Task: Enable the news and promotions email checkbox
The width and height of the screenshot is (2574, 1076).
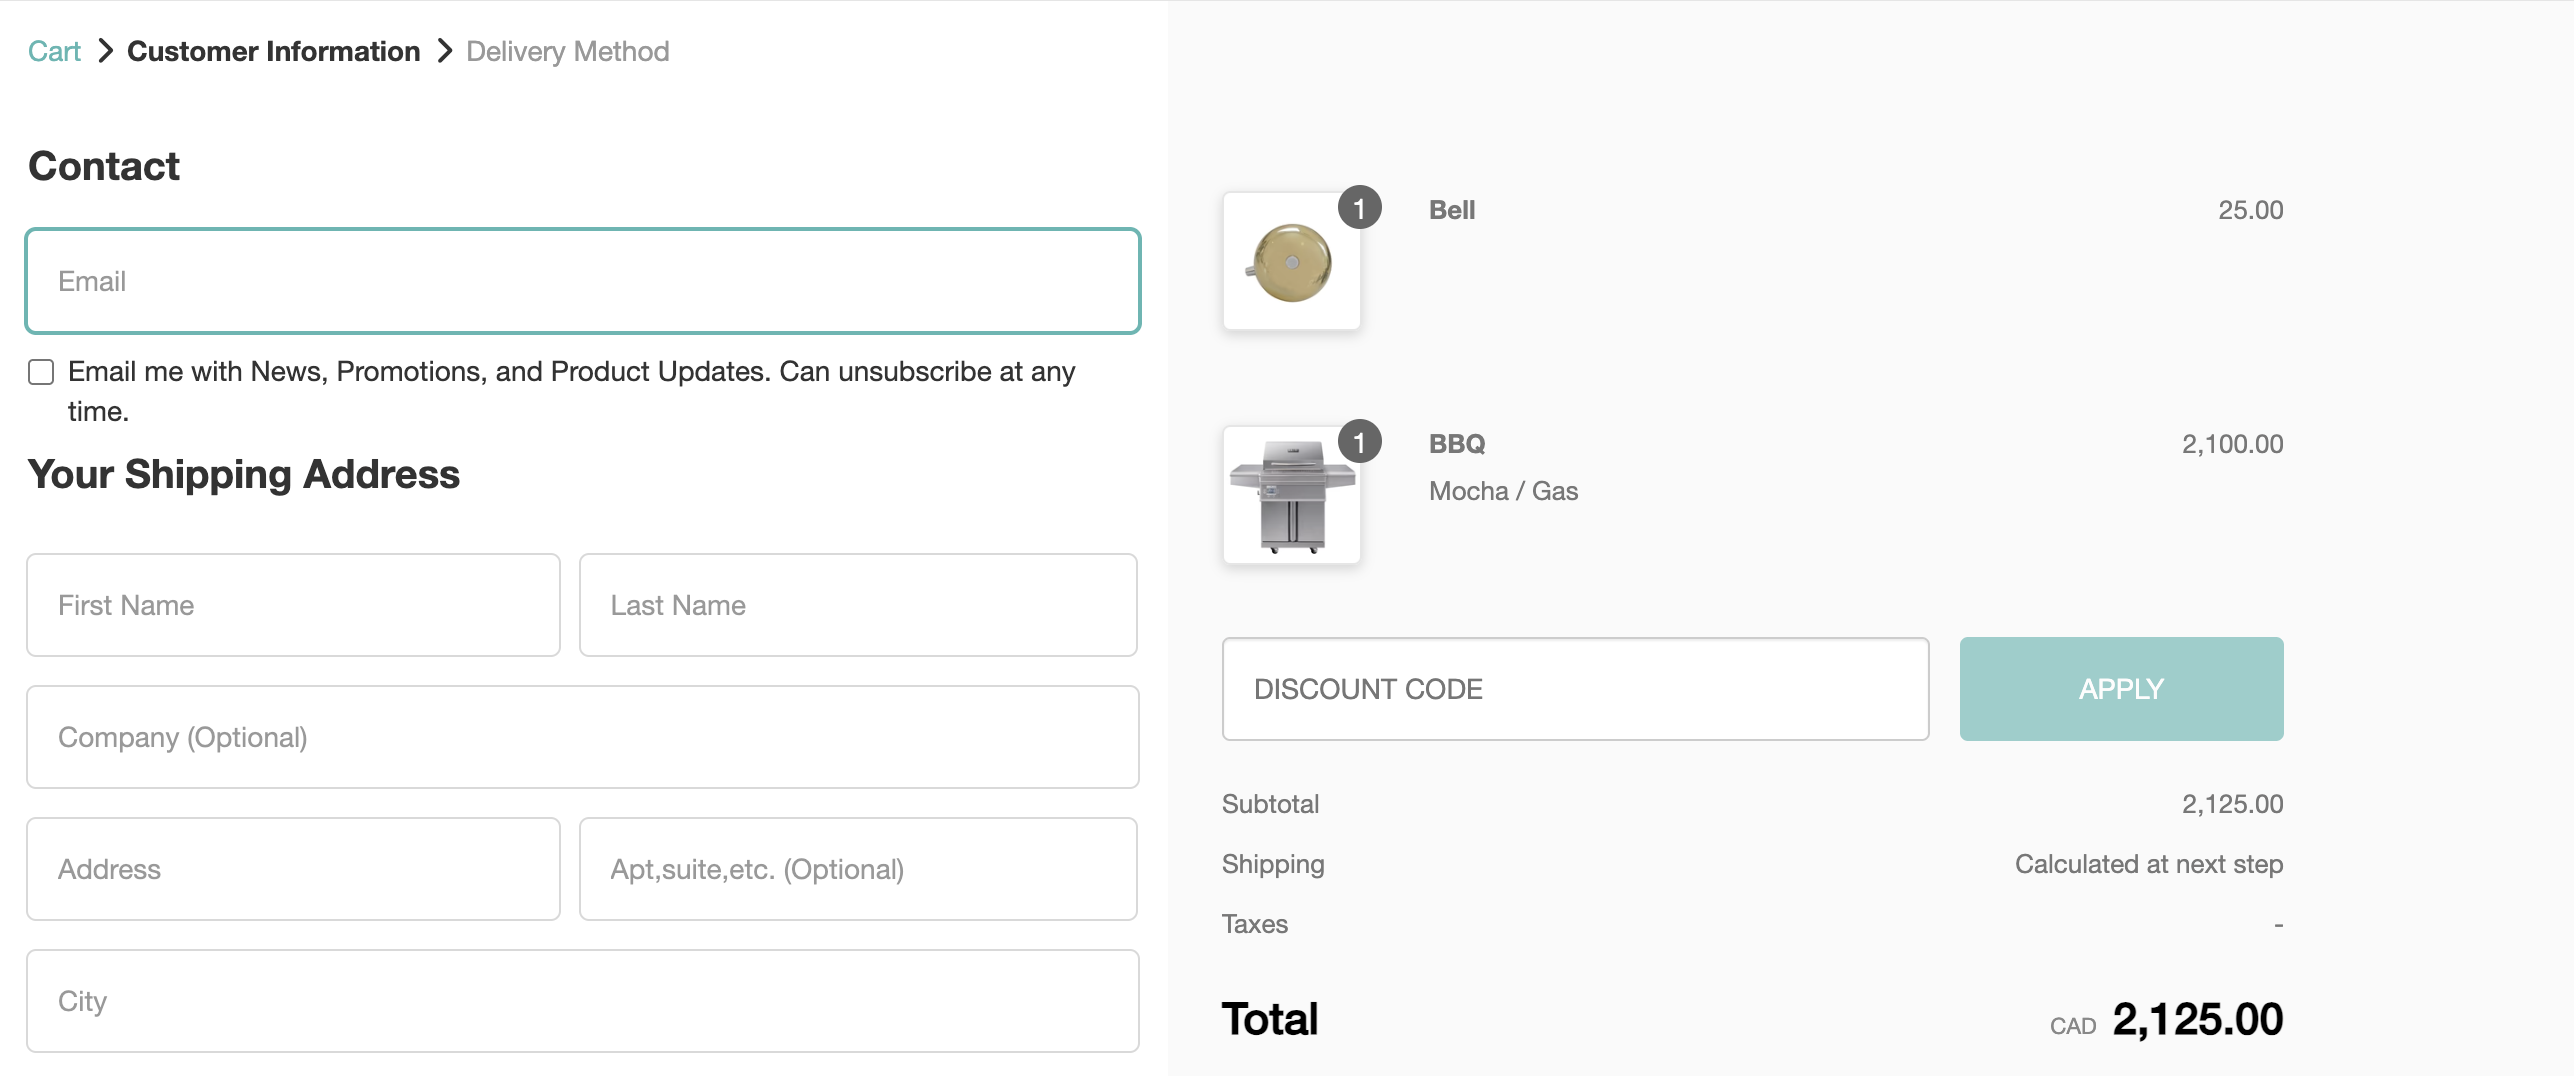Action: tap(41, 372)
